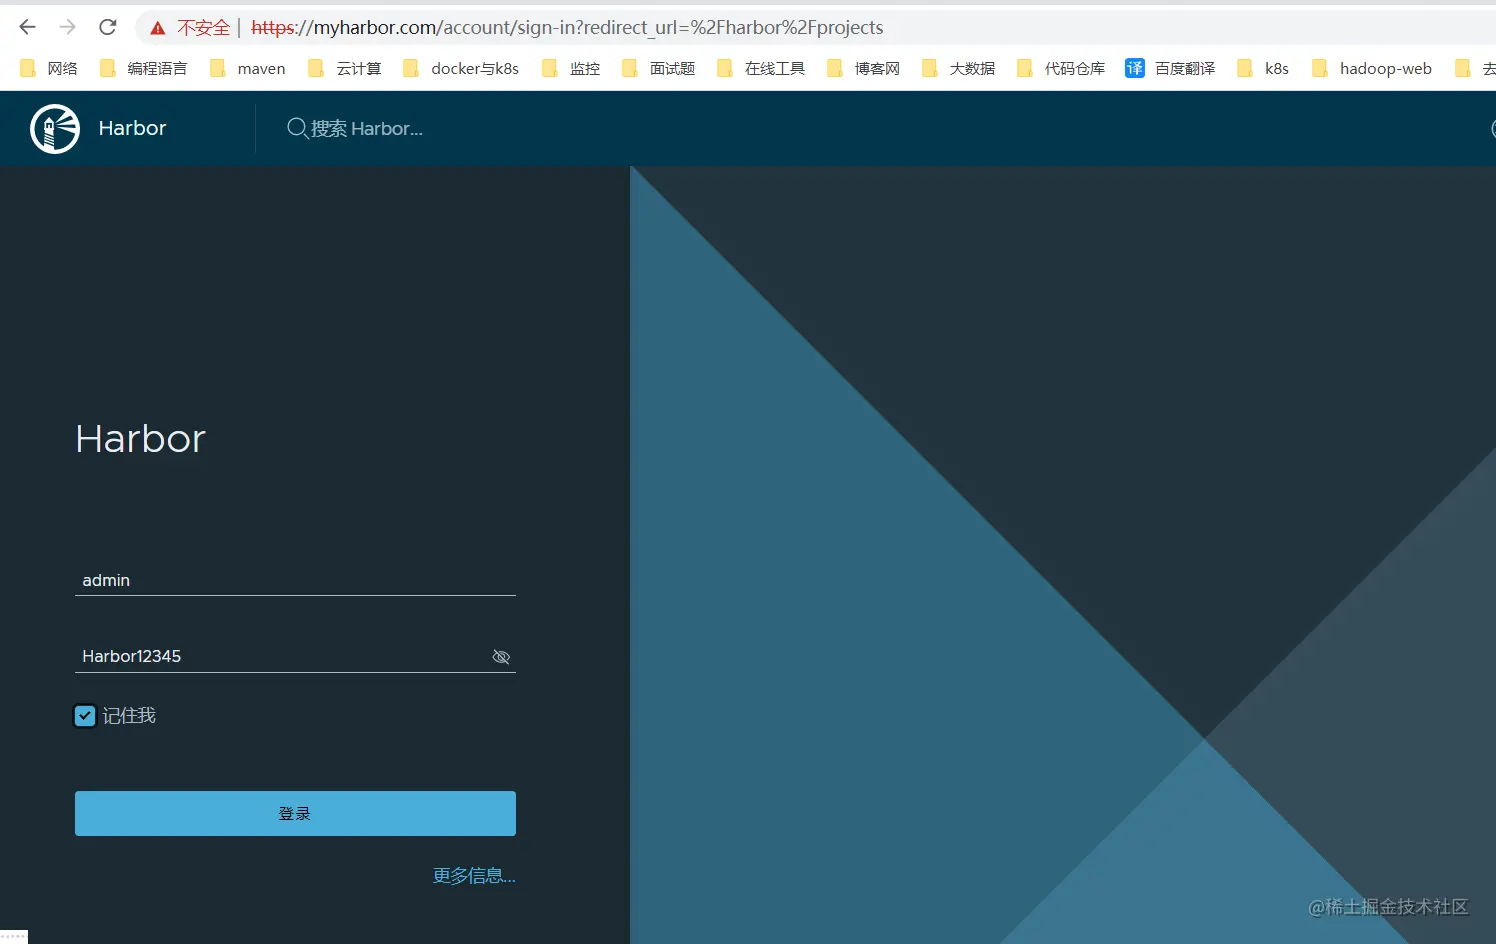Open the k8s bookmark folder
Image resolution: width=1496 pixels, height=944 pixels.
pyautogui.click(x=1263, y=68)
